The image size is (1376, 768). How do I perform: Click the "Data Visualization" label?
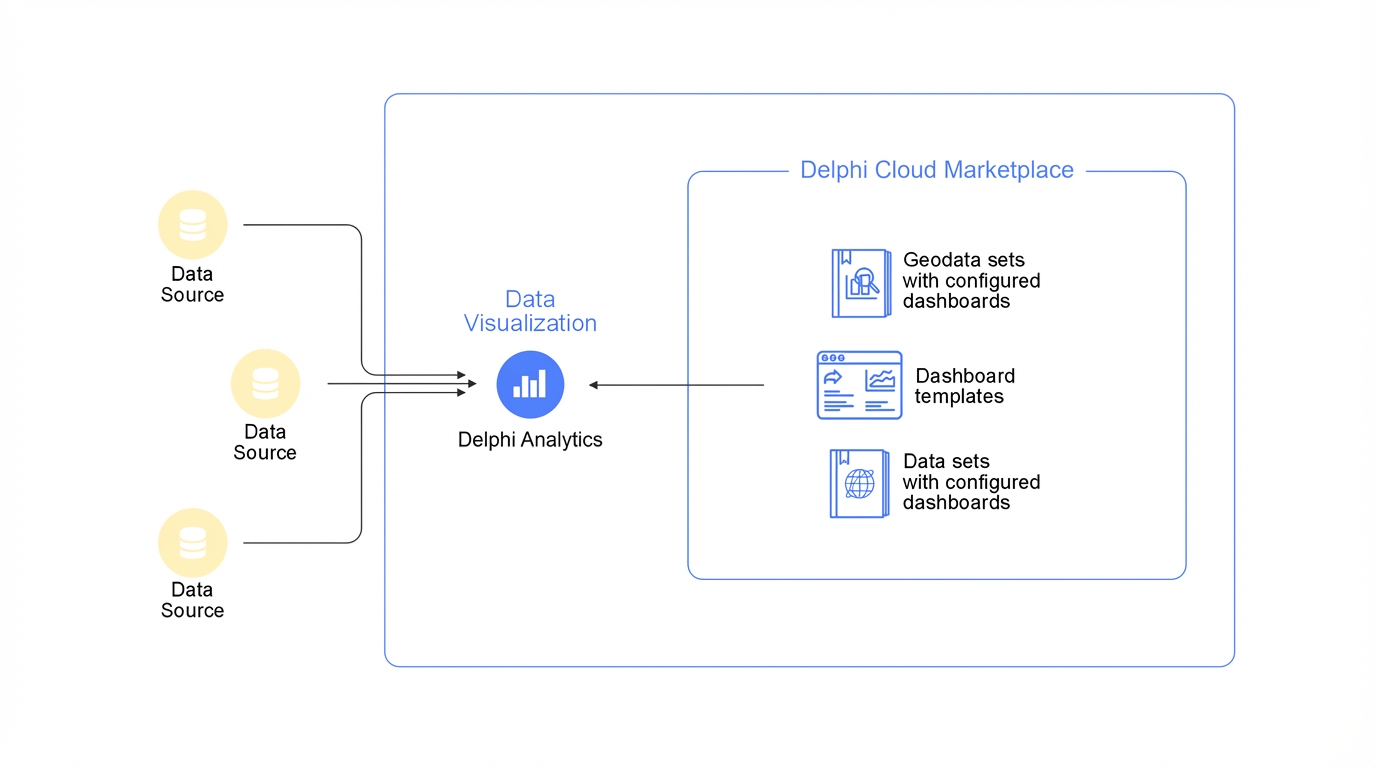point(530,311)
